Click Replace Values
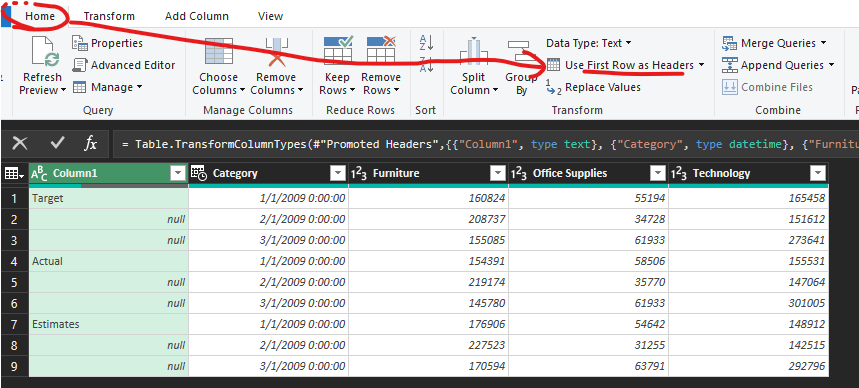The height and width of the screenshot is (388, 859). (x=593, y=87)
